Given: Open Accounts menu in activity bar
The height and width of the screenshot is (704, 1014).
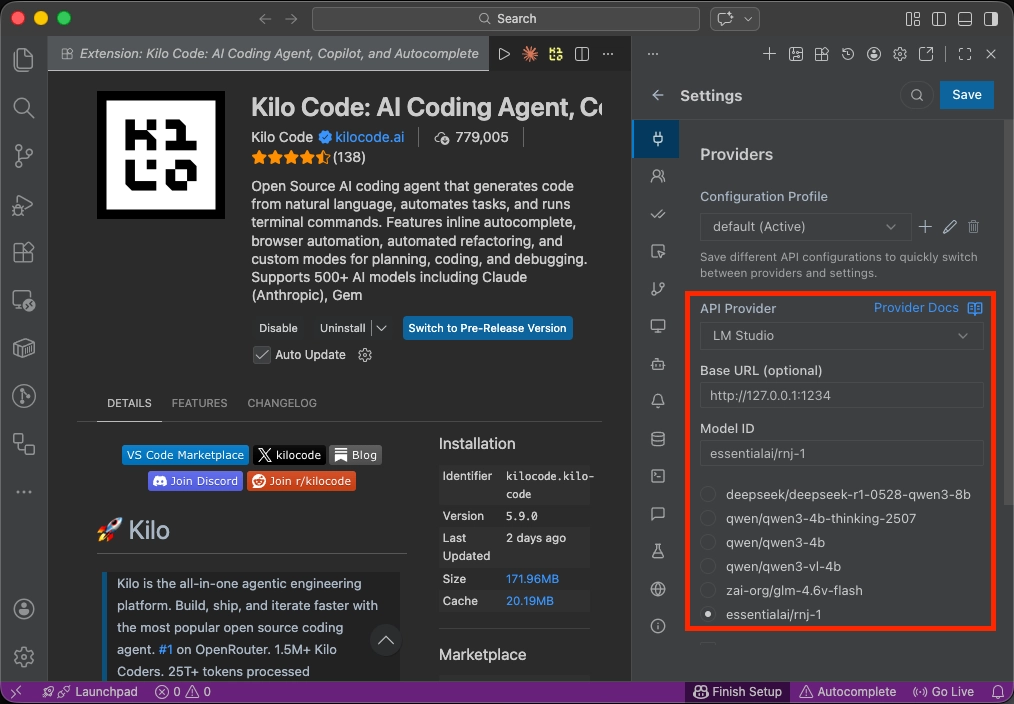Looking at the screenshot, I should (x=24, y=609).
